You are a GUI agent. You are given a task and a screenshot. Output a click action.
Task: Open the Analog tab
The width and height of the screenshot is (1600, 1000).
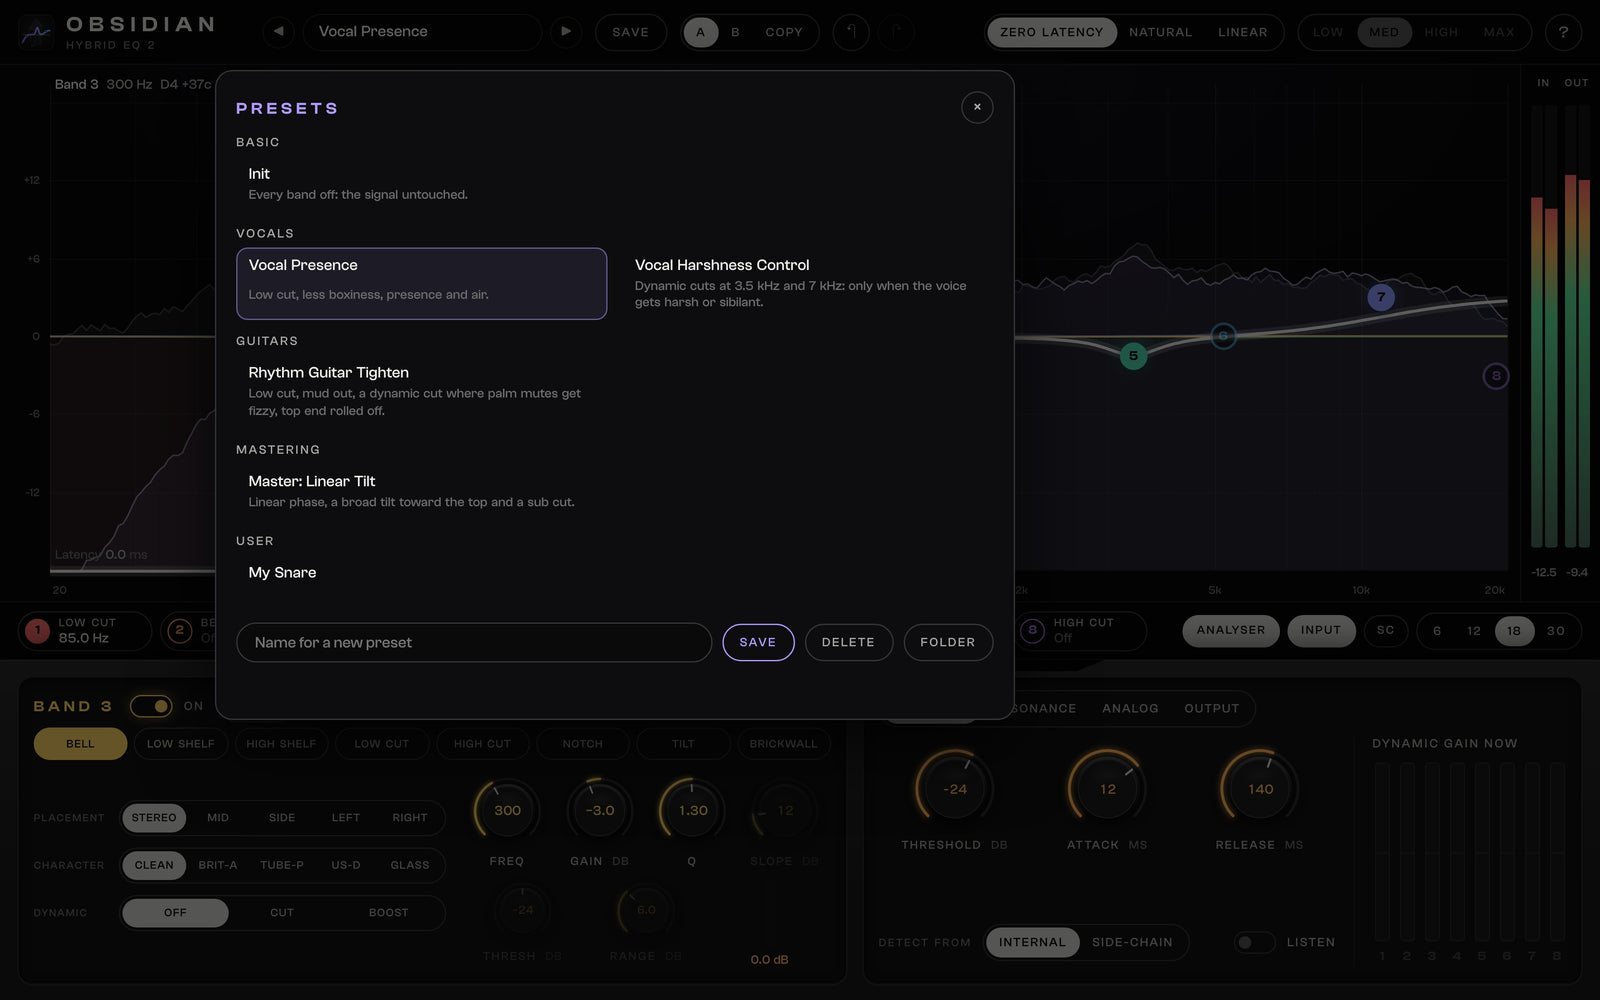(1130, 708)
